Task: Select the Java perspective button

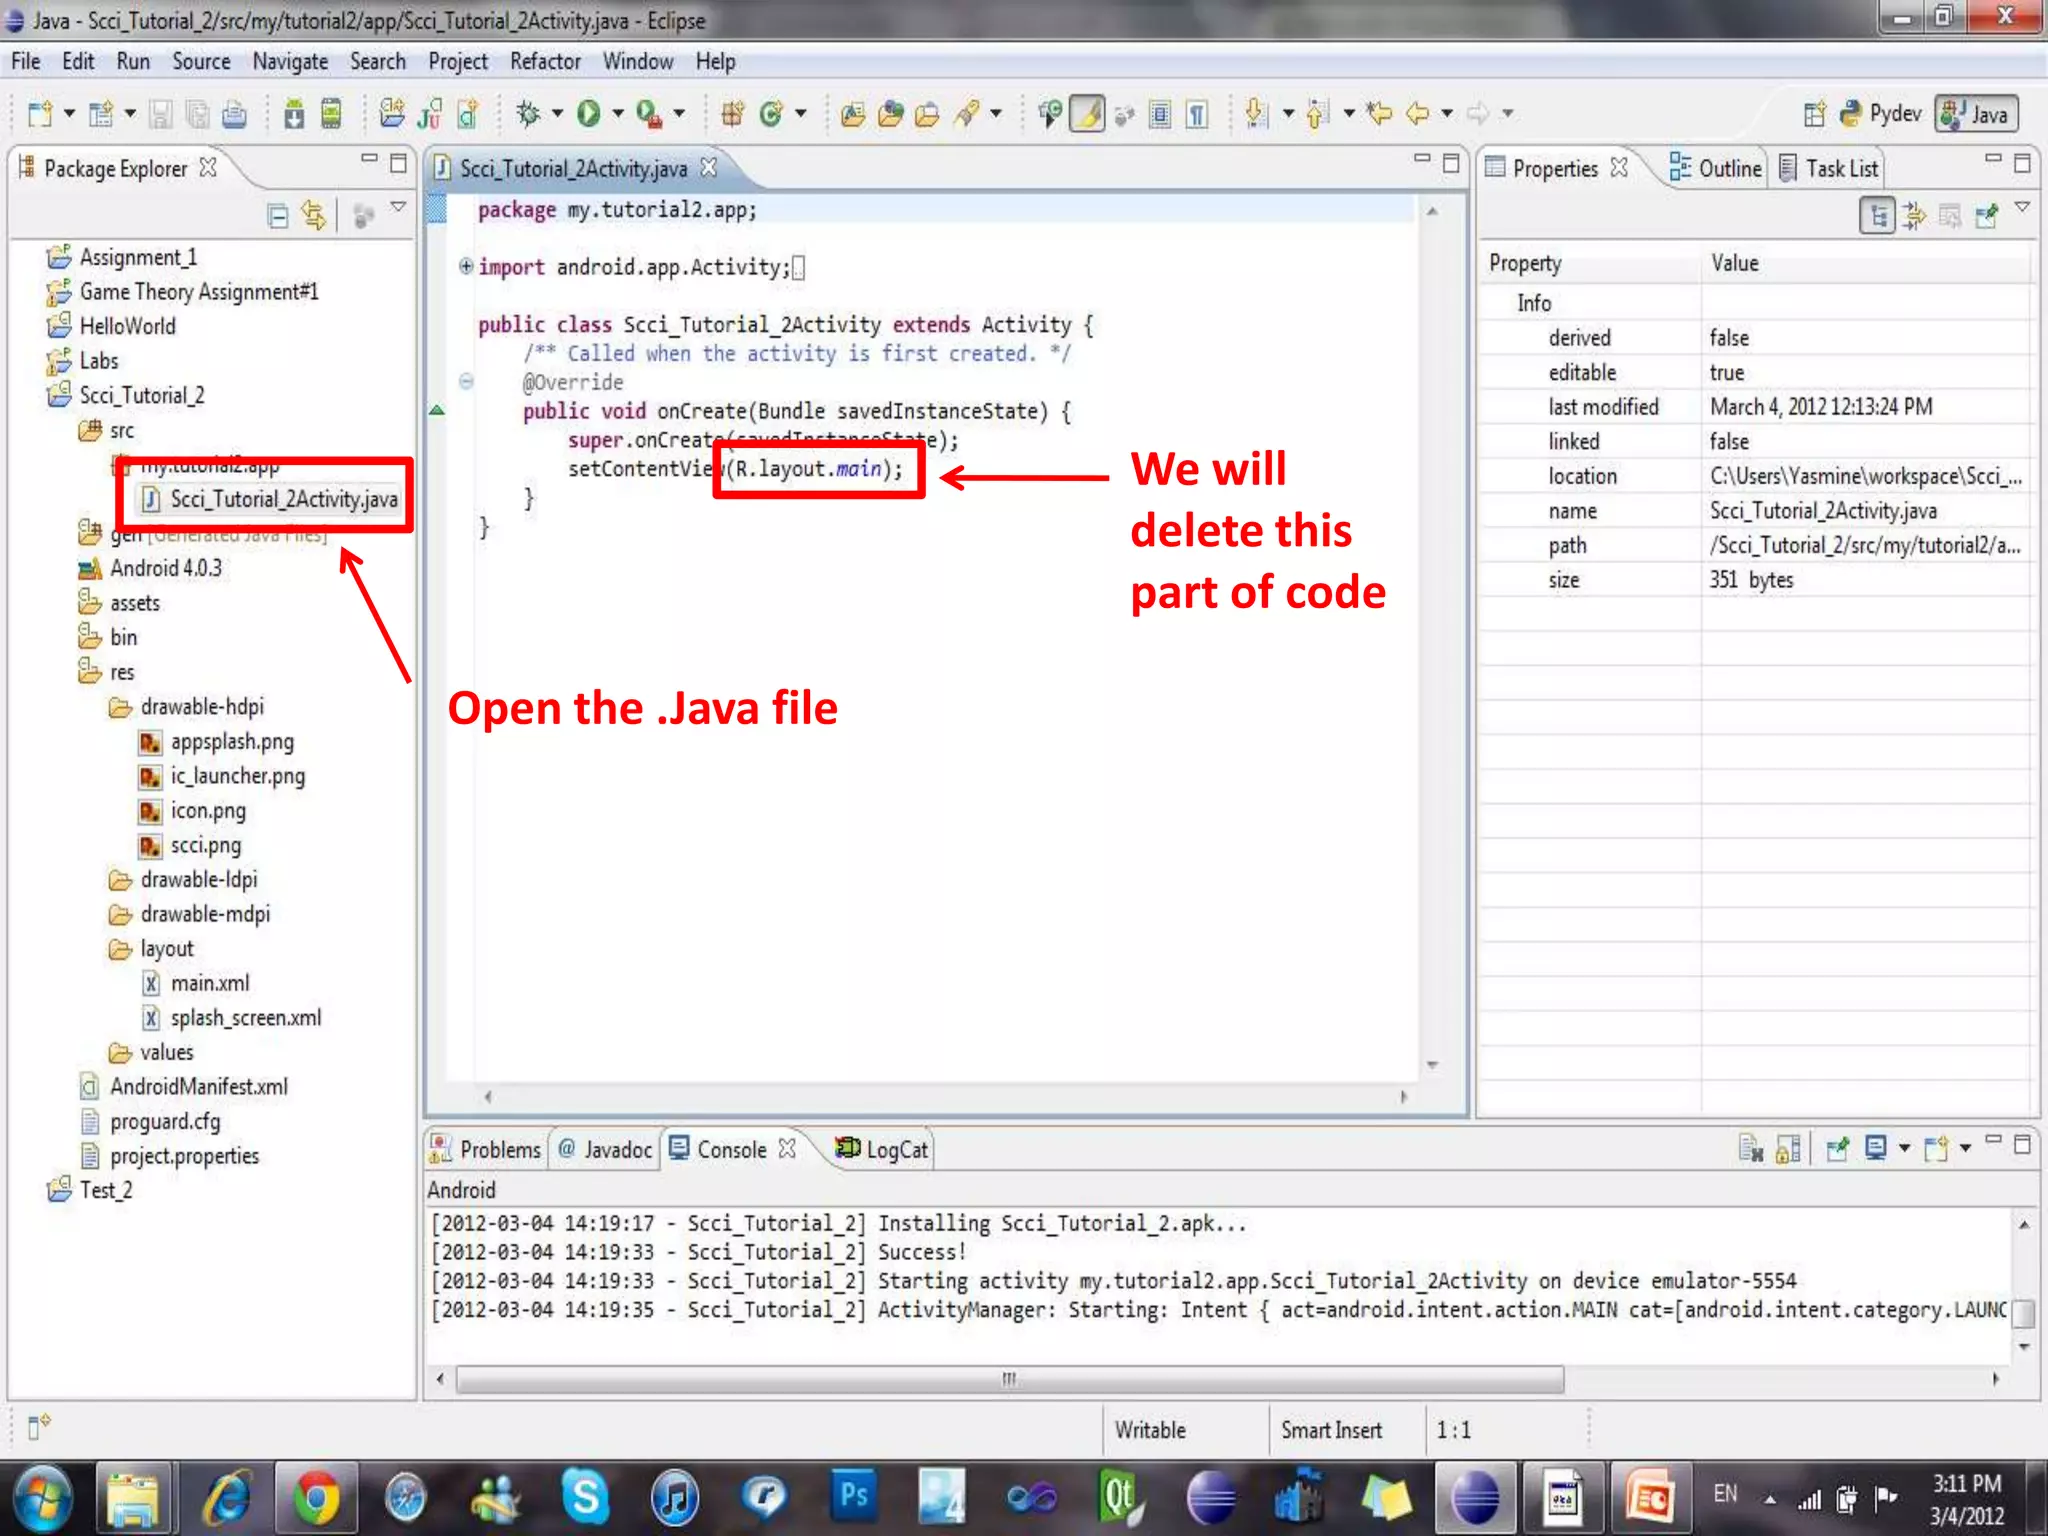Action: click(1976, 114)
